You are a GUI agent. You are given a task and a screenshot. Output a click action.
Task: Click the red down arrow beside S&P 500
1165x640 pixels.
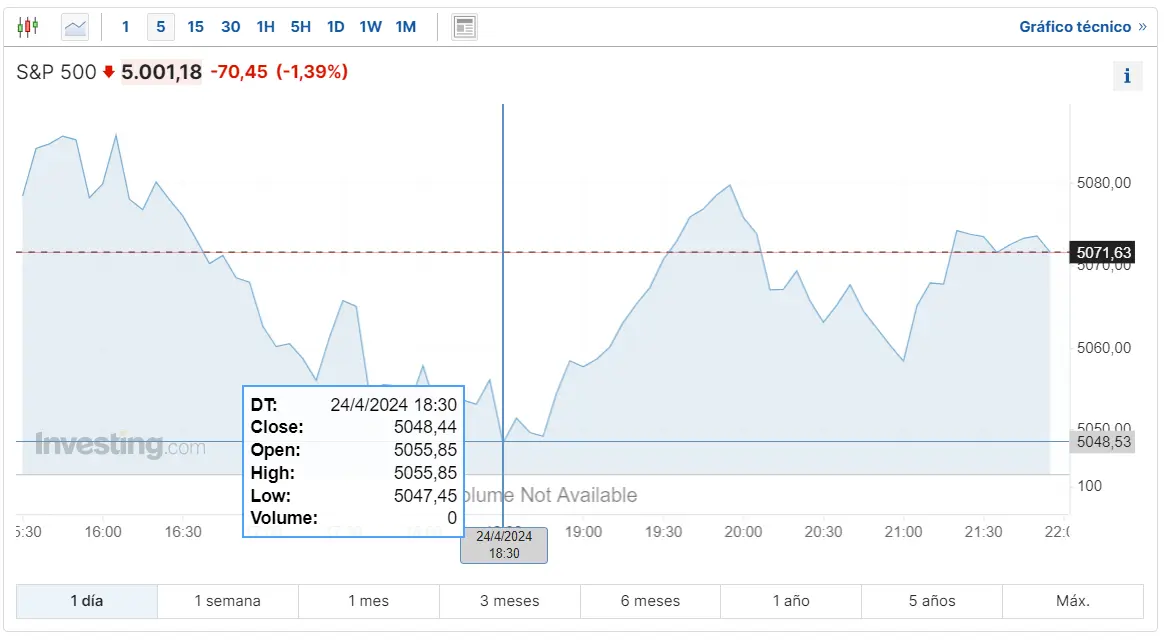(x=108, y=72)
